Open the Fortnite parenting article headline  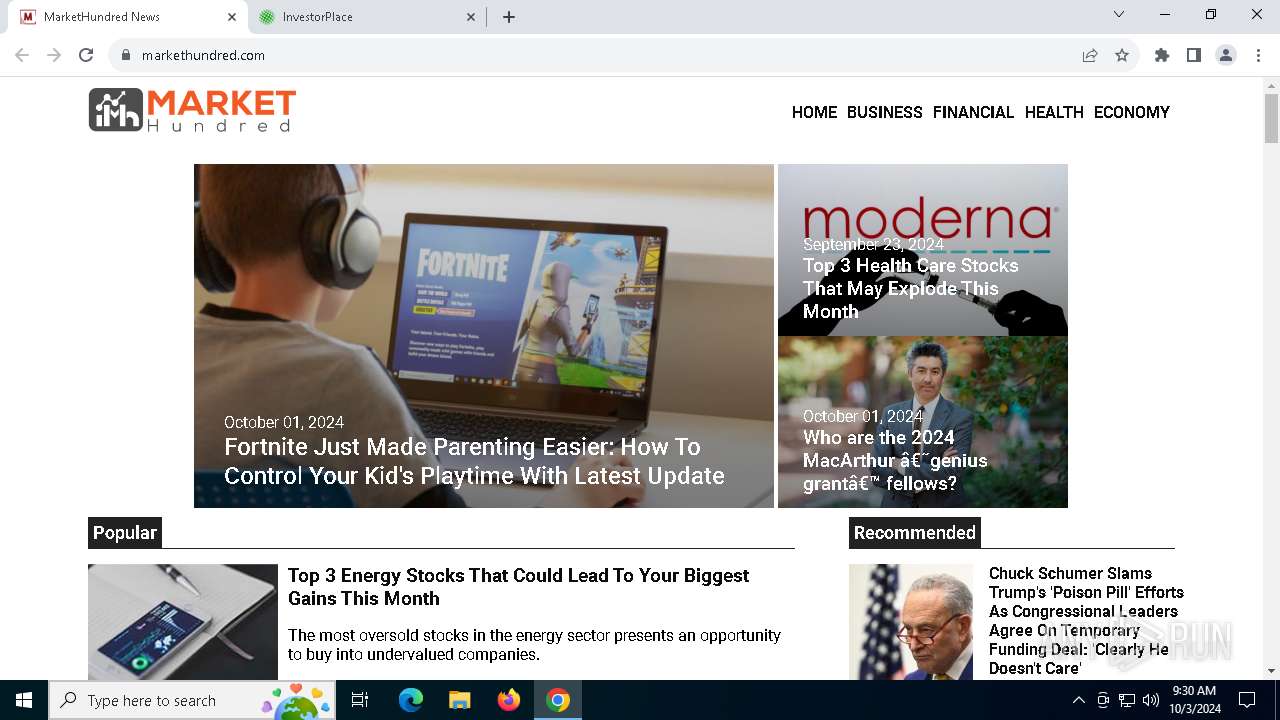[x=474, y=461]
